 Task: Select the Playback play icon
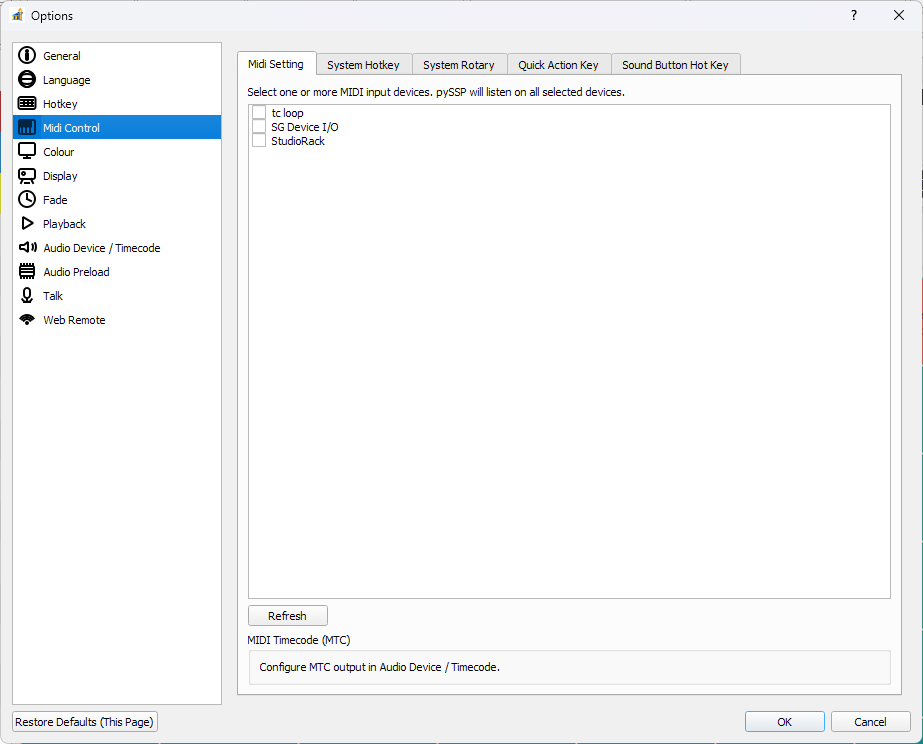pyautogui.click(x=28, y=223)
